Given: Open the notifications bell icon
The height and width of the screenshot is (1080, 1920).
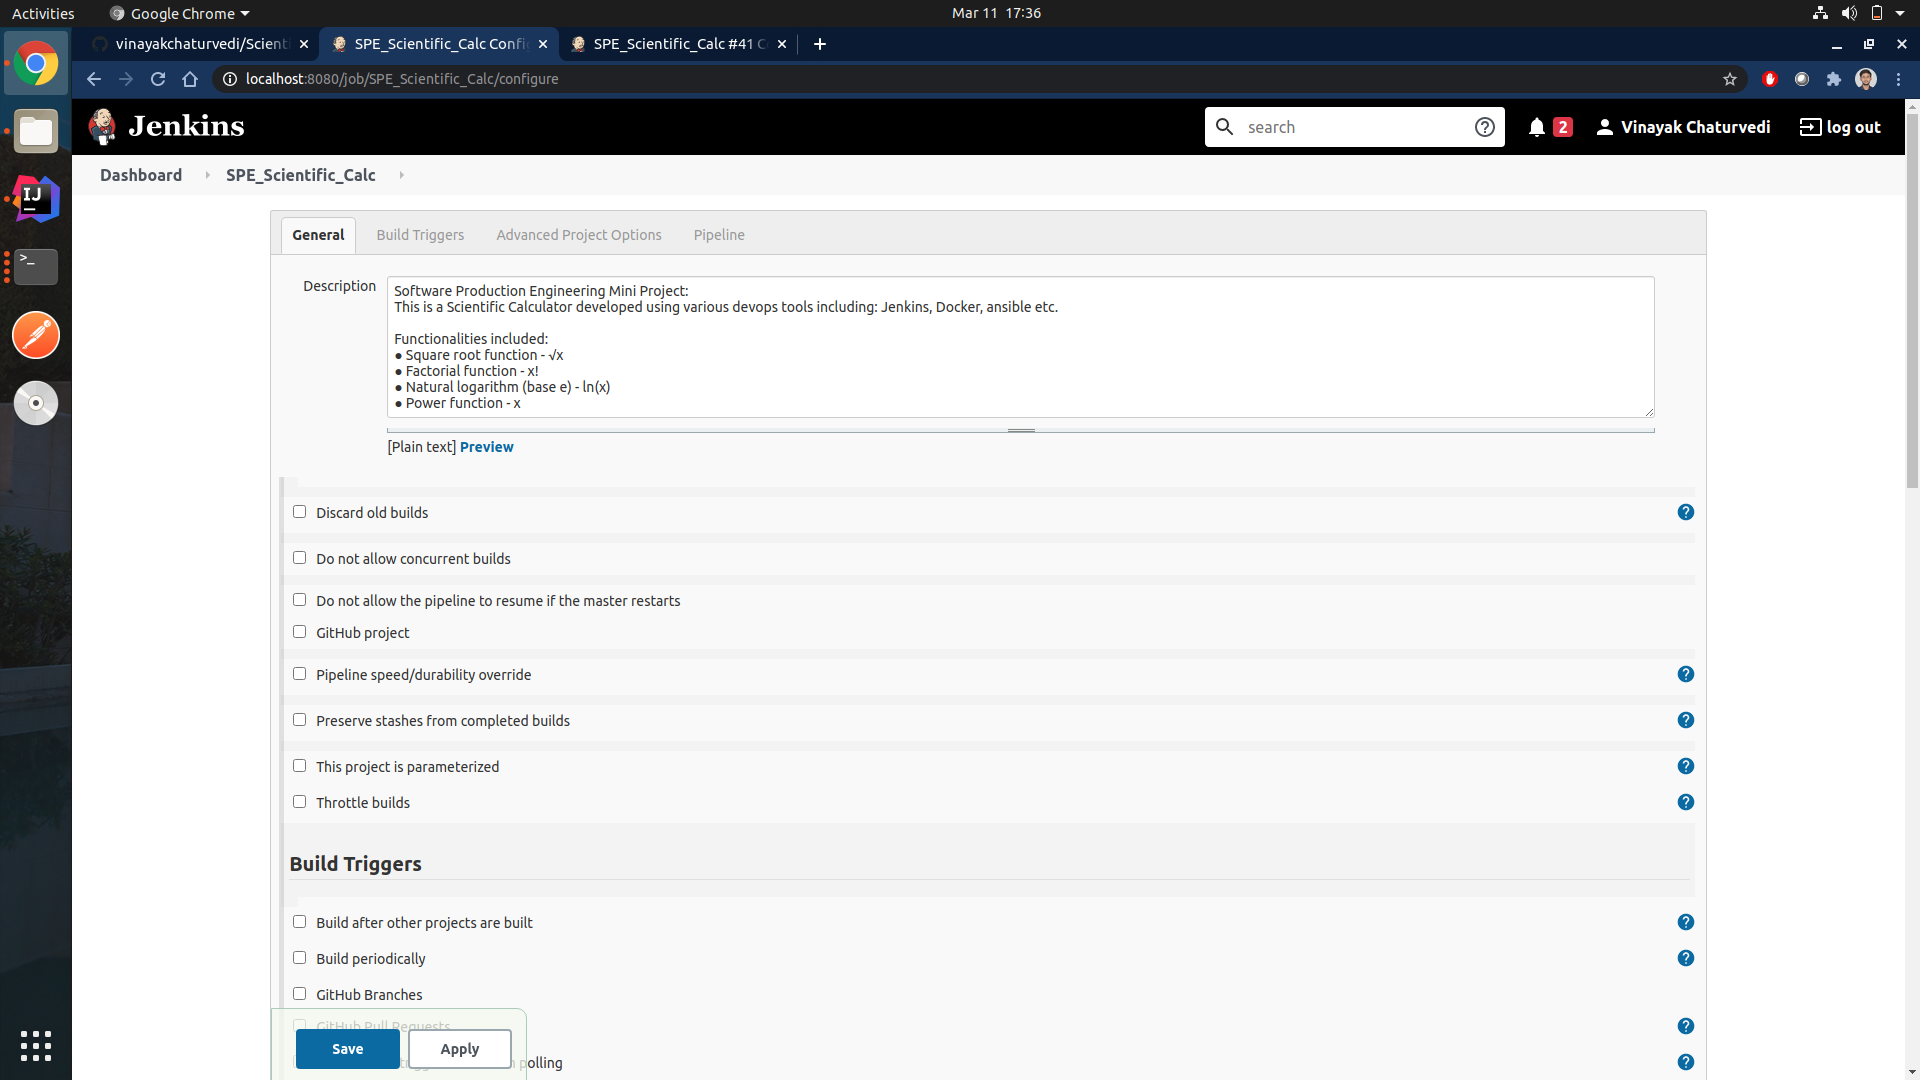Looking at the screenshot, I should point(1537,127).
